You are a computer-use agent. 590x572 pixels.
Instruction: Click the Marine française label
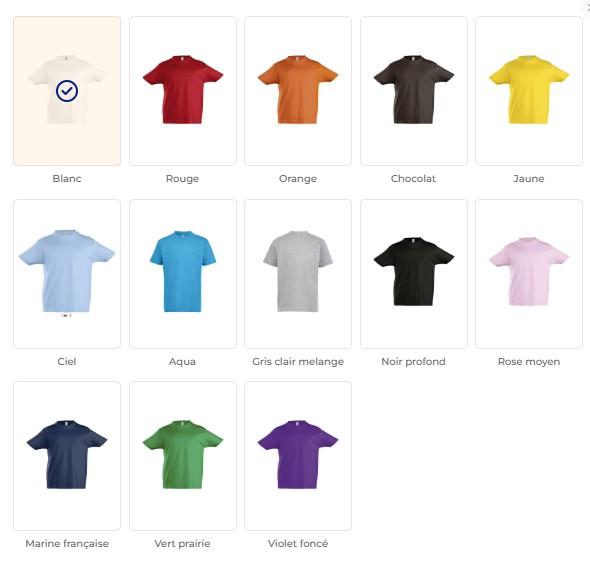click(x=67, y=544)
